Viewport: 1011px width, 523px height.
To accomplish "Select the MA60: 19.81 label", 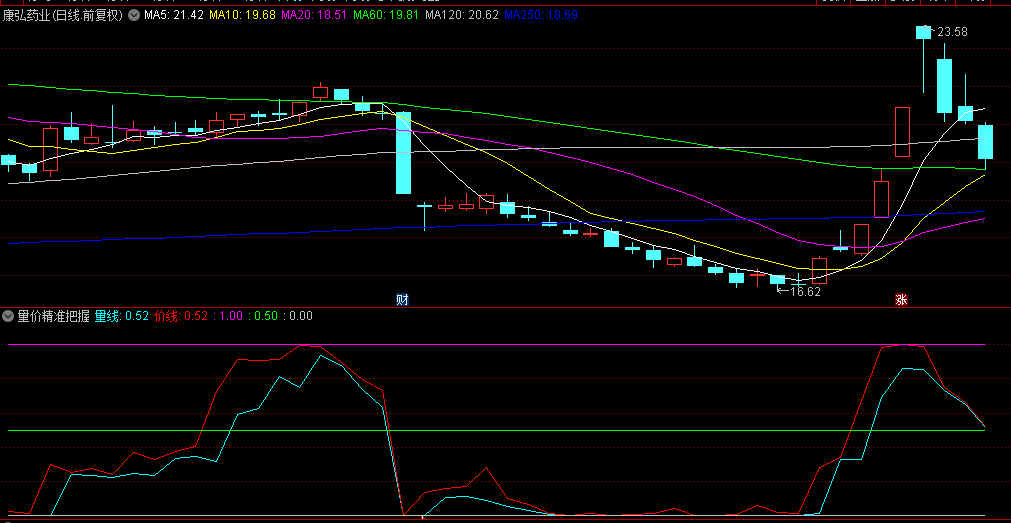I will pyautogui.click(x=386, y=15).
